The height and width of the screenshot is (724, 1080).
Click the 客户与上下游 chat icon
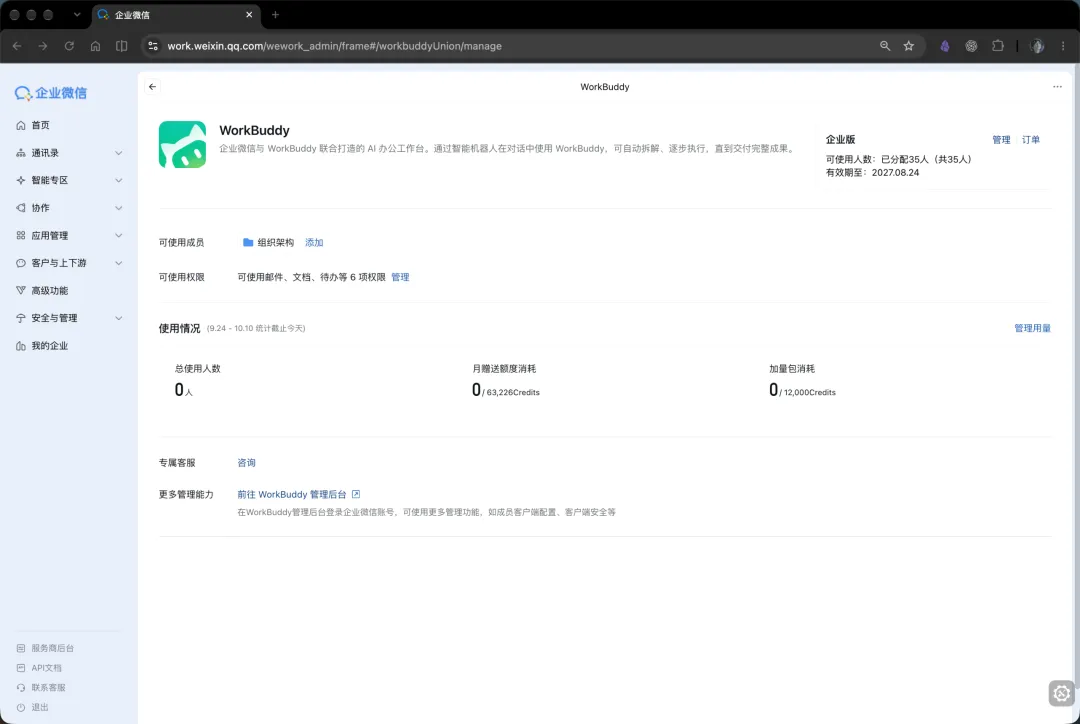tap(21, 263)
